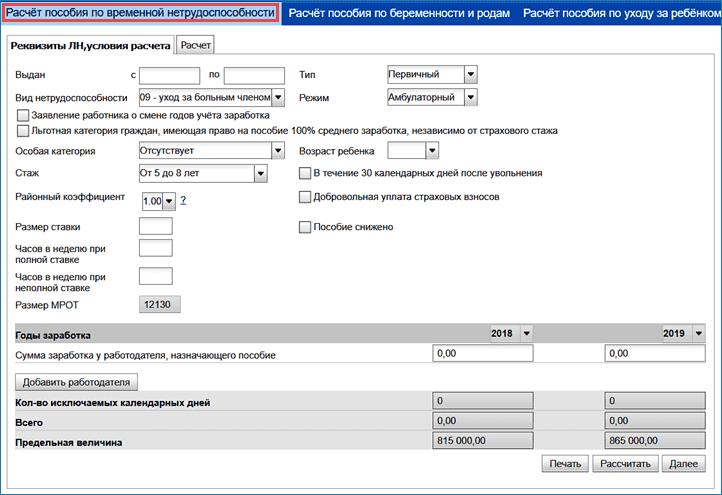Viewport: 722px width, 495px height.
Task: Open the 'Расчет' sub-tab
Action: coord(196,46)
